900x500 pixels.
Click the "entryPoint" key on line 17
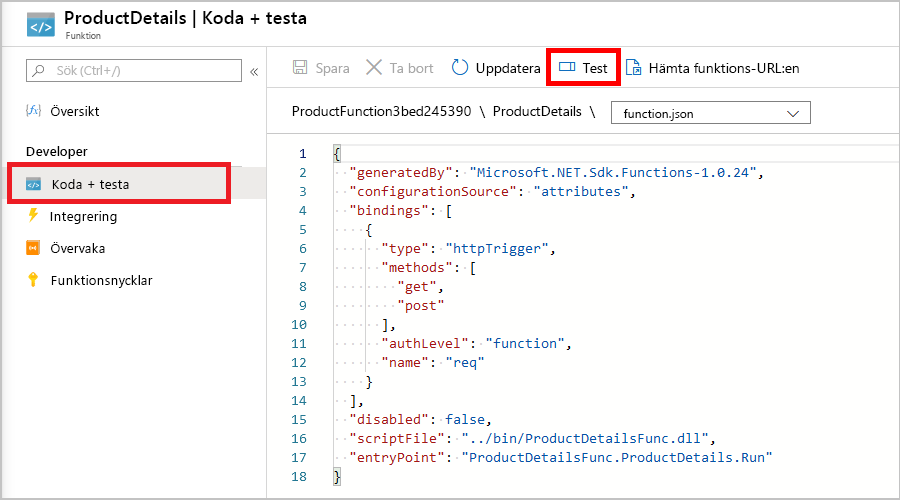click(397, 457)
